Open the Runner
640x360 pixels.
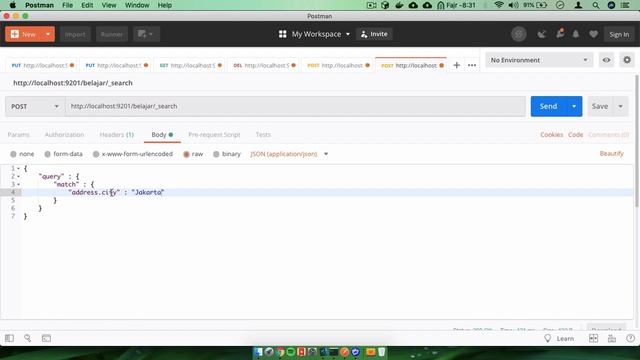112,34
